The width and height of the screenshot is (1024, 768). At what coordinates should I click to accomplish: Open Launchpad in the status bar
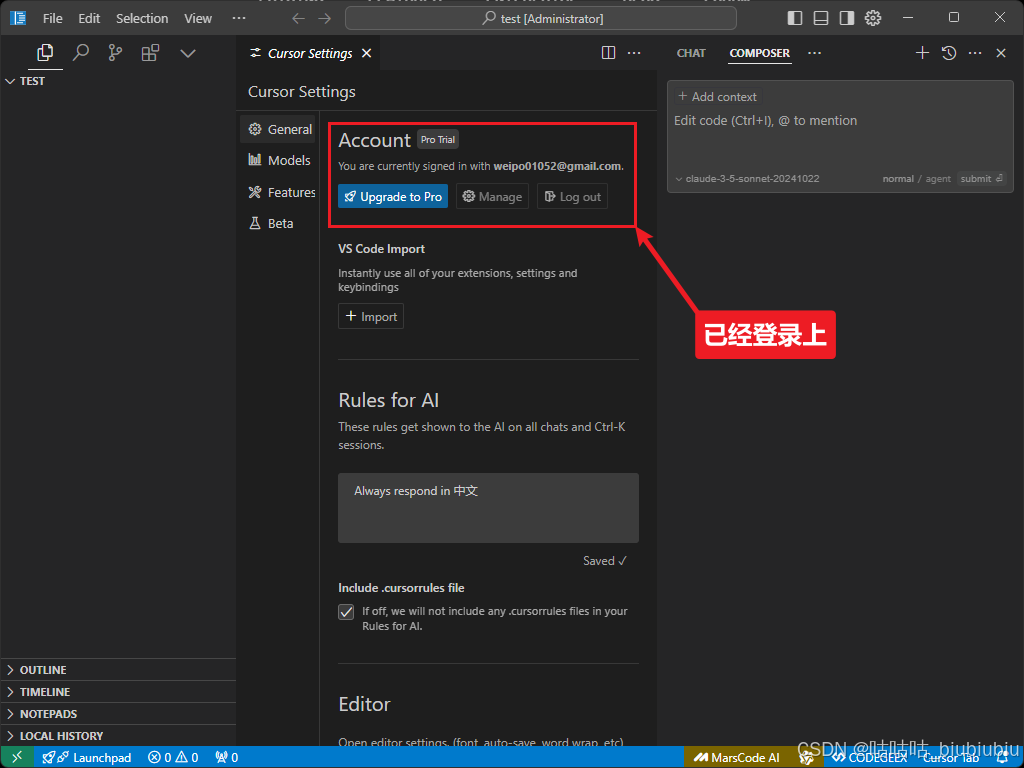[87, 758]
